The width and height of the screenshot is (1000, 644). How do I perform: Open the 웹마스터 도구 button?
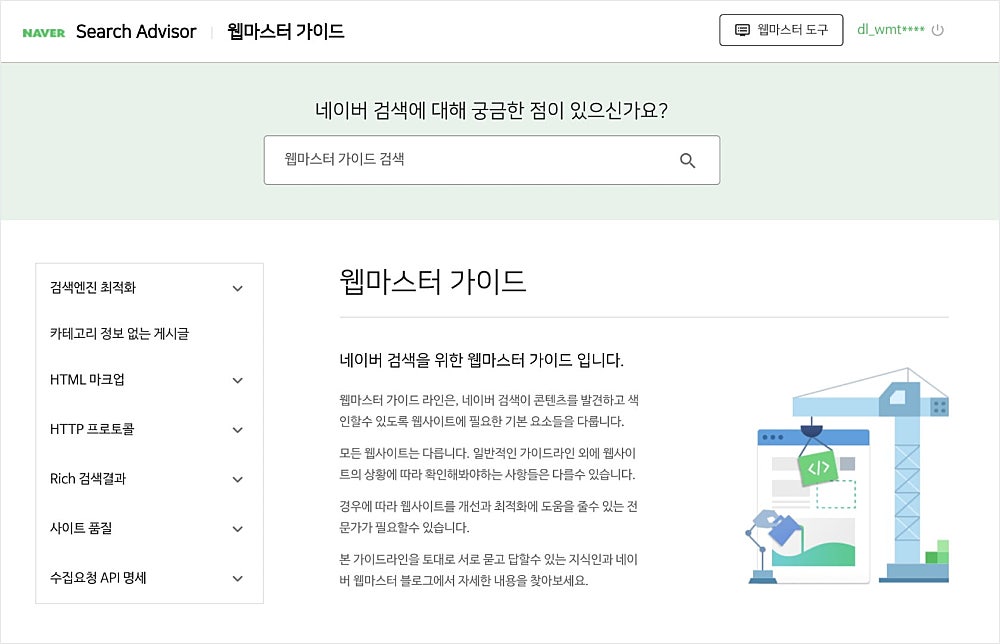coord(781,30)
